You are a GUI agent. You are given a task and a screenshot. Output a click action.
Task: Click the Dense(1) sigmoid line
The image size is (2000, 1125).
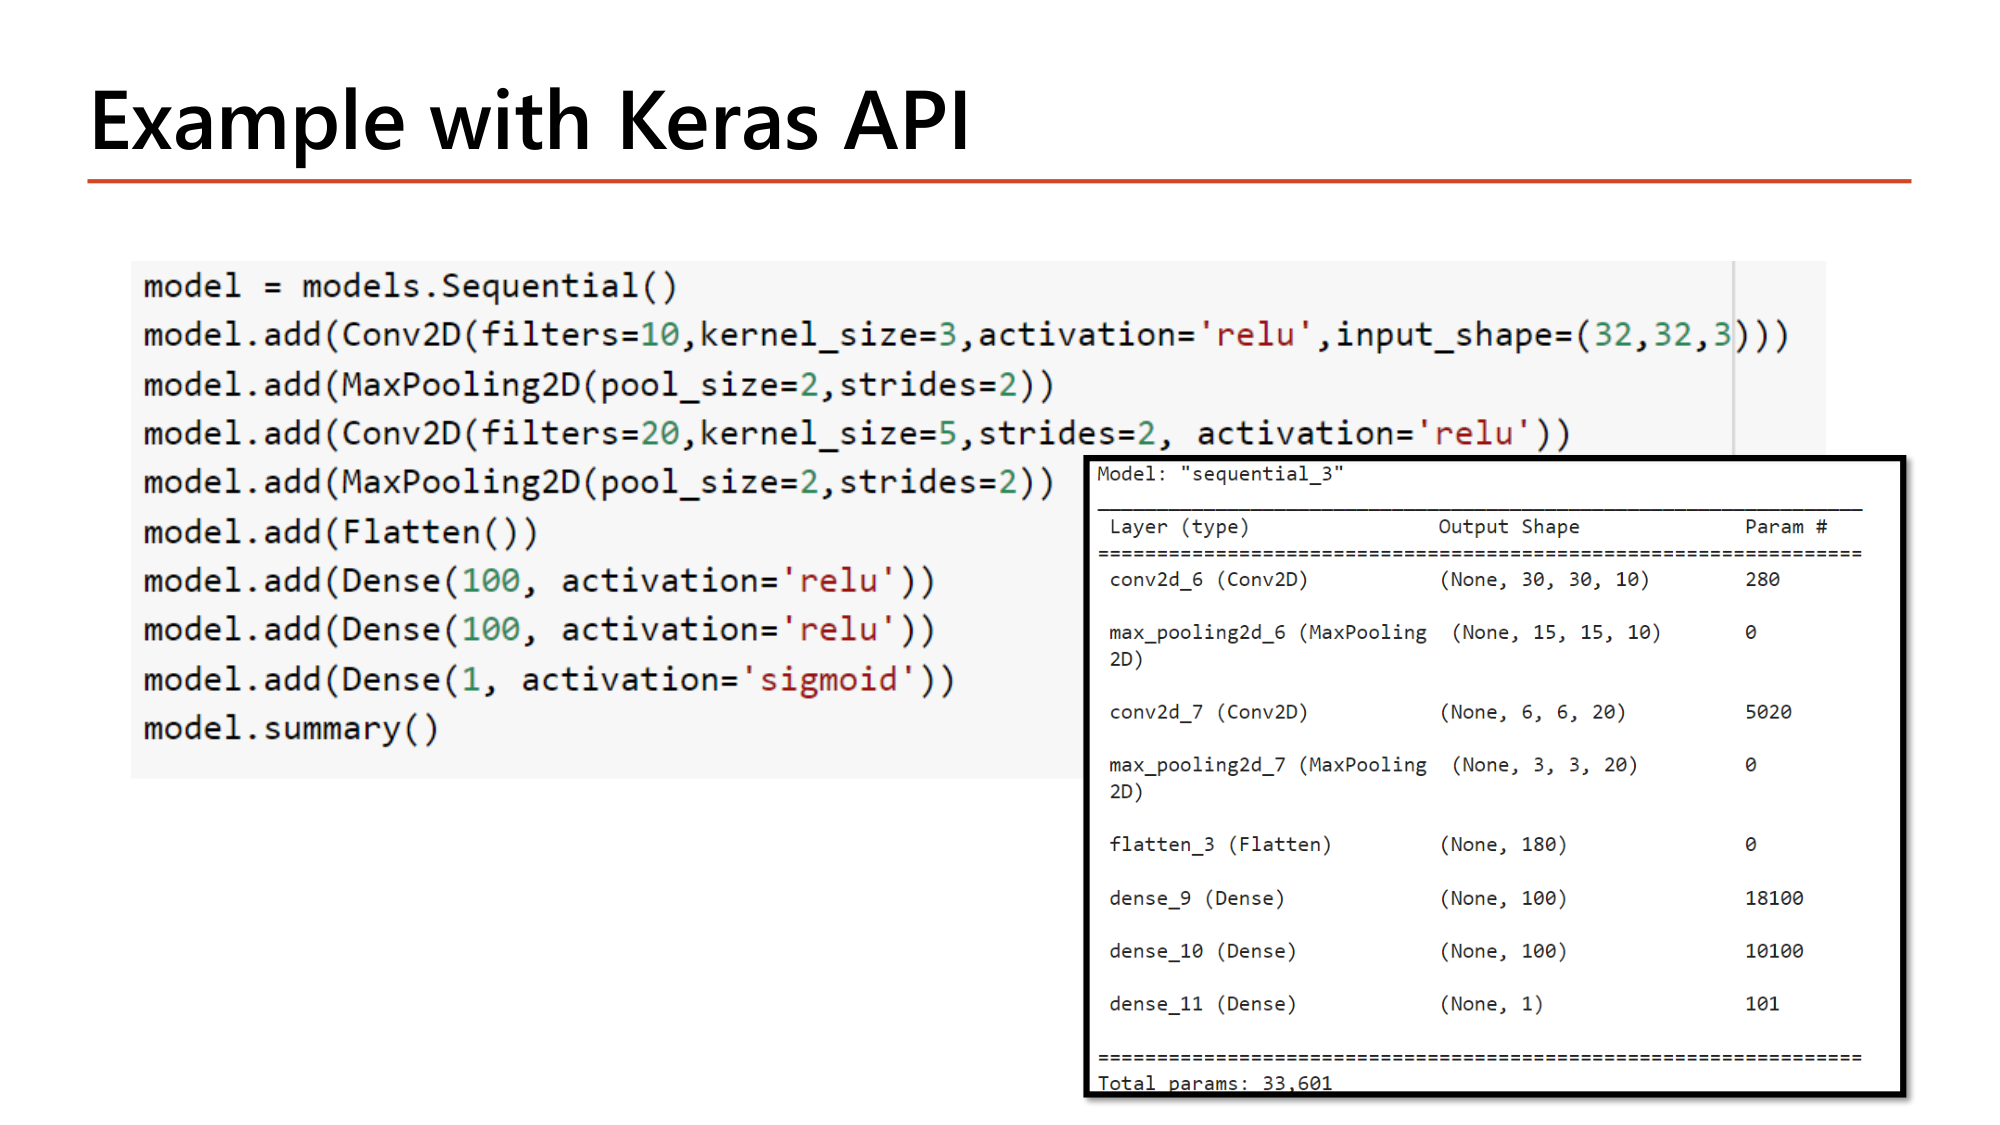coord(549,680)
